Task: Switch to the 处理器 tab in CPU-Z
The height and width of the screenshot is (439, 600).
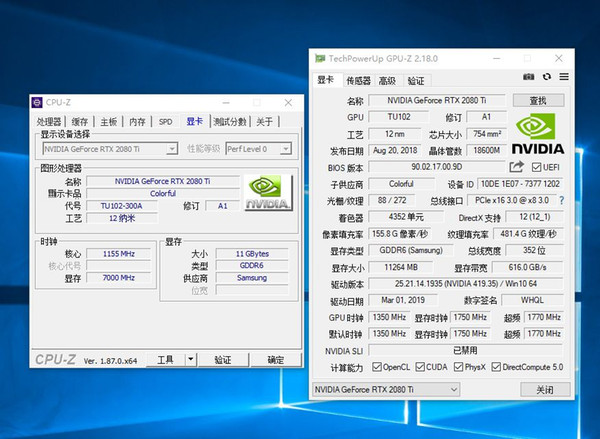Action: click(x=49, y=122)
